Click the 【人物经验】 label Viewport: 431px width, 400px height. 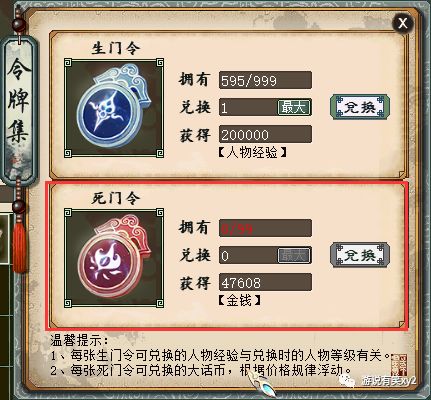tap(252, 153)
